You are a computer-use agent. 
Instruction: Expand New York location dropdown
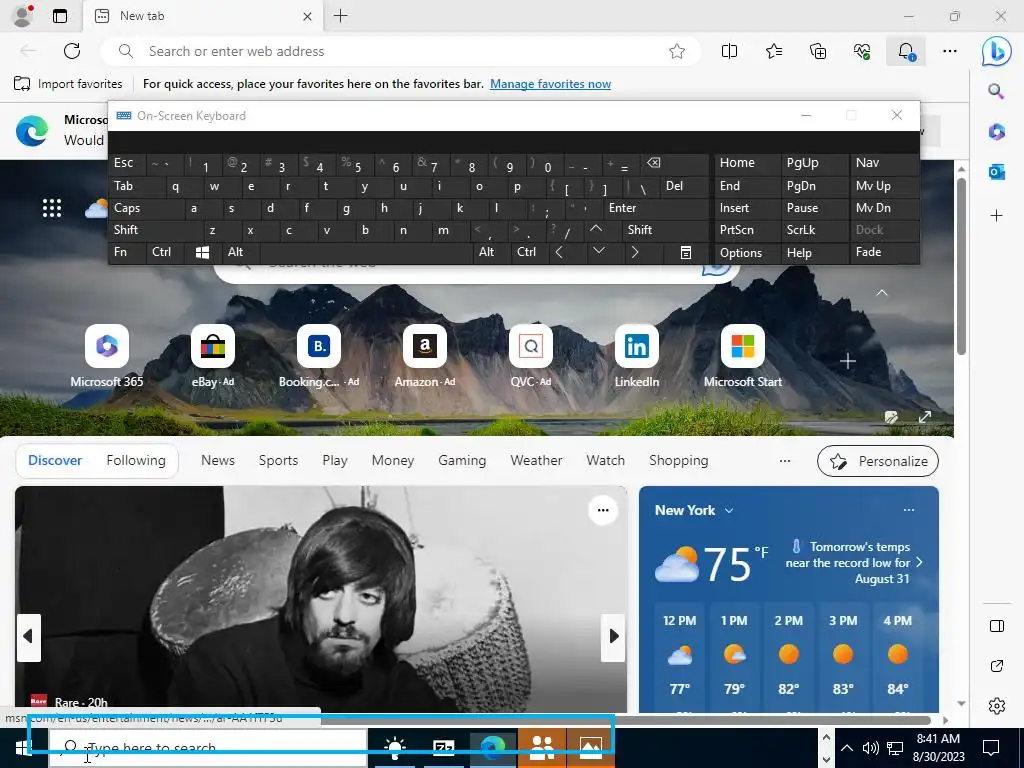729,511
